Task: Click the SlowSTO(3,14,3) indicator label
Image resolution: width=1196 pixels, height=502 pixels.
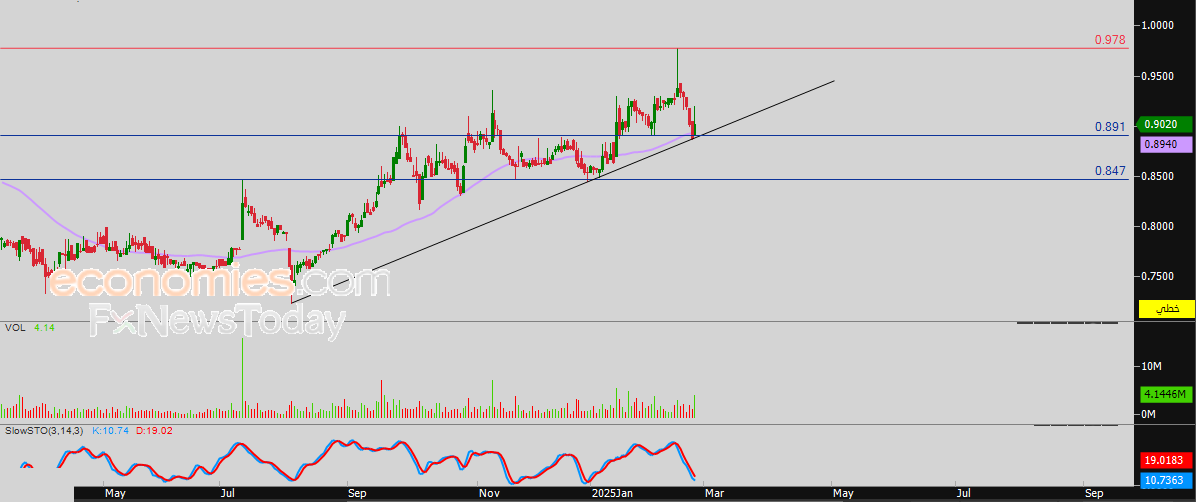Action: [45, 432]
